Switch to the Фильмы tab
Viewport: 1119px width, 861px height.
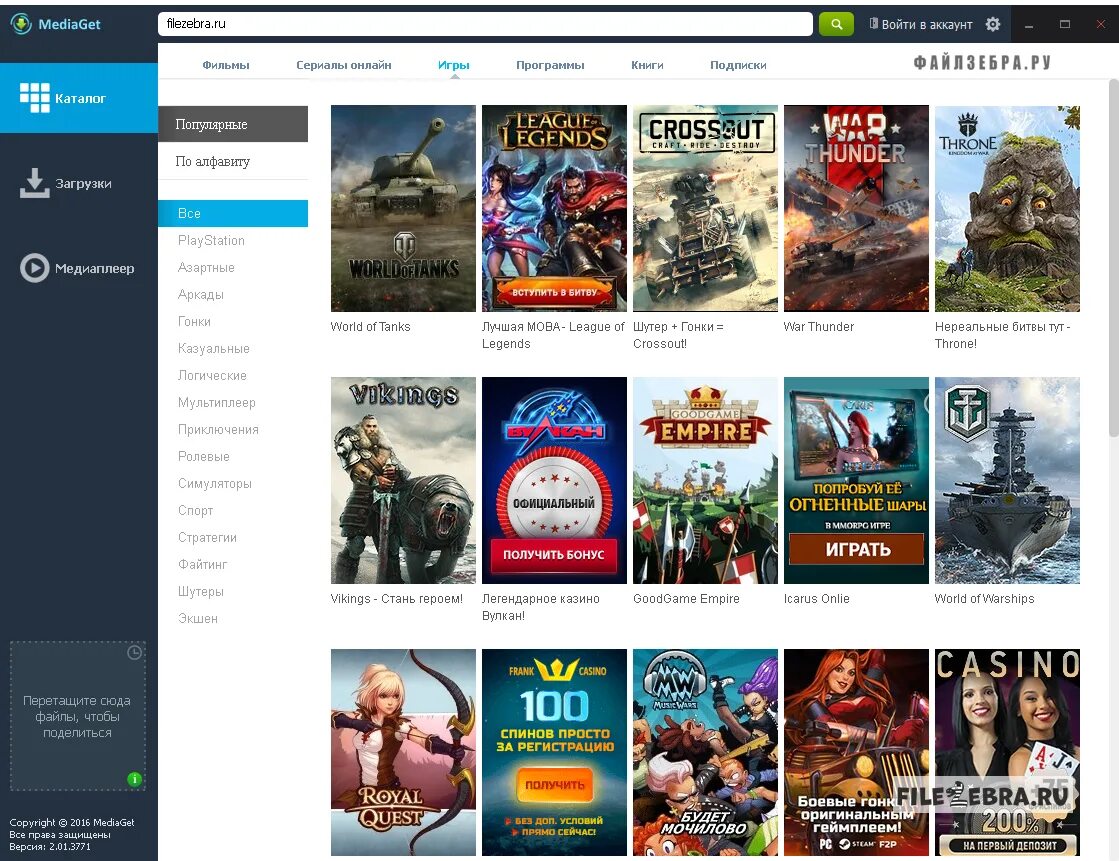pyautogui.click(x=226, y=65)
